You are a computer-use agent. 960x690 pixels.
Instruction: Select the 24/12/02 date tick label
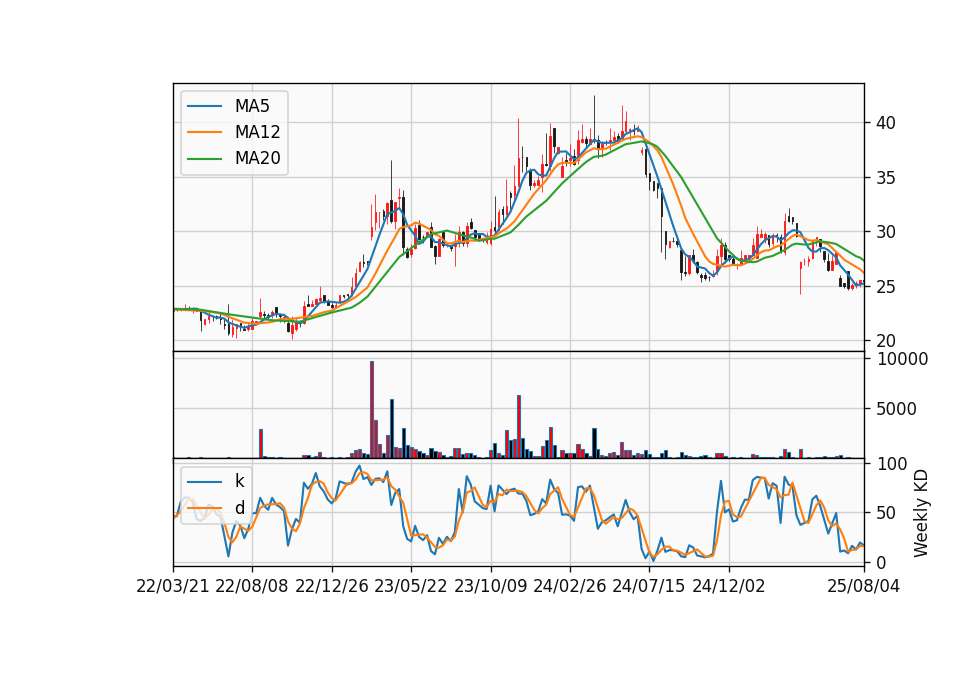point(729,586)
